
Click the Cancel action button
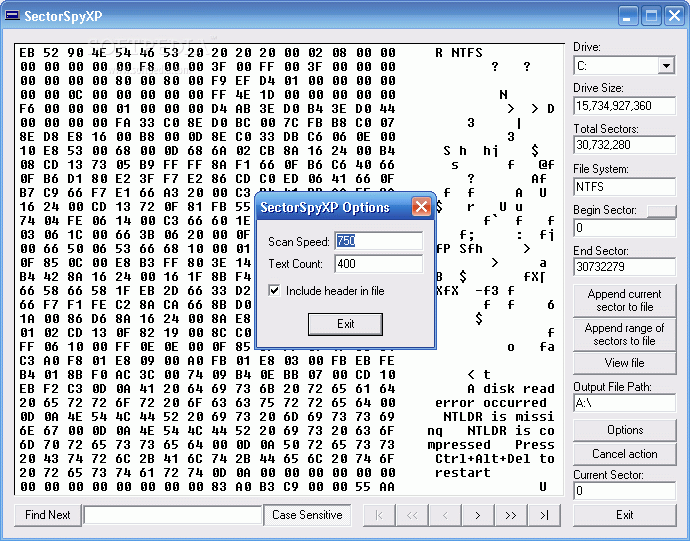click(x=624, y=454)
